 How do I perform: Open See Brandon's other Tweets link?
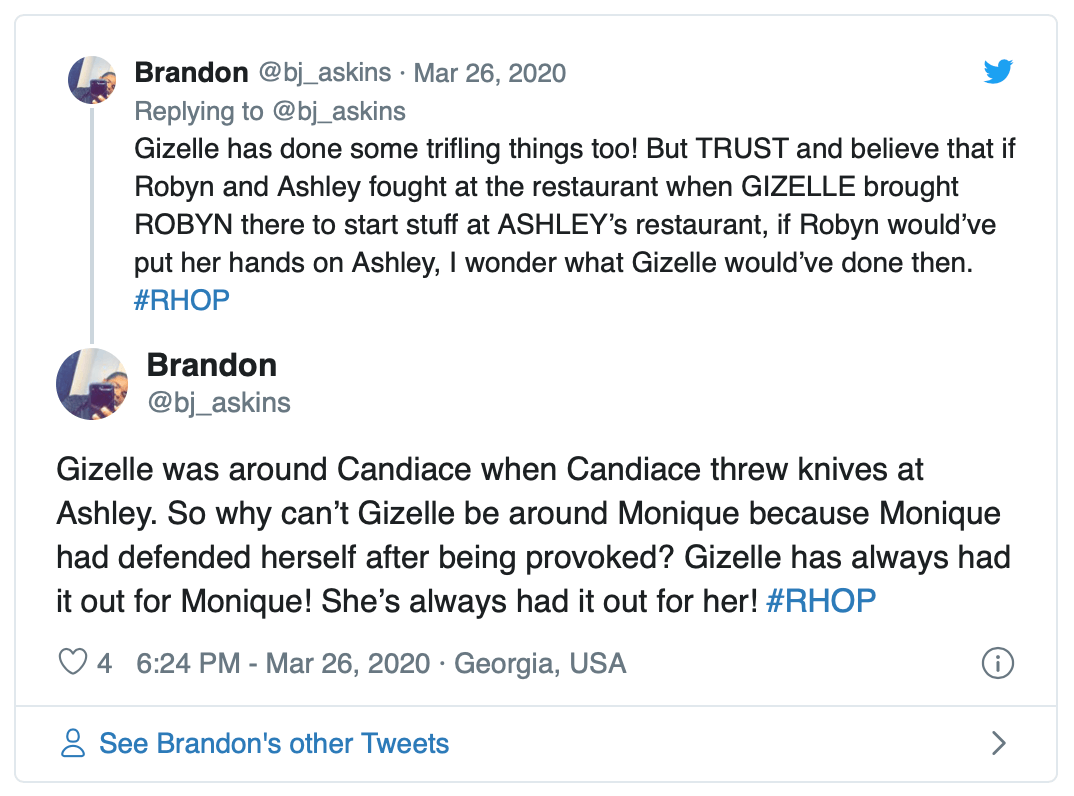point(273,744)
